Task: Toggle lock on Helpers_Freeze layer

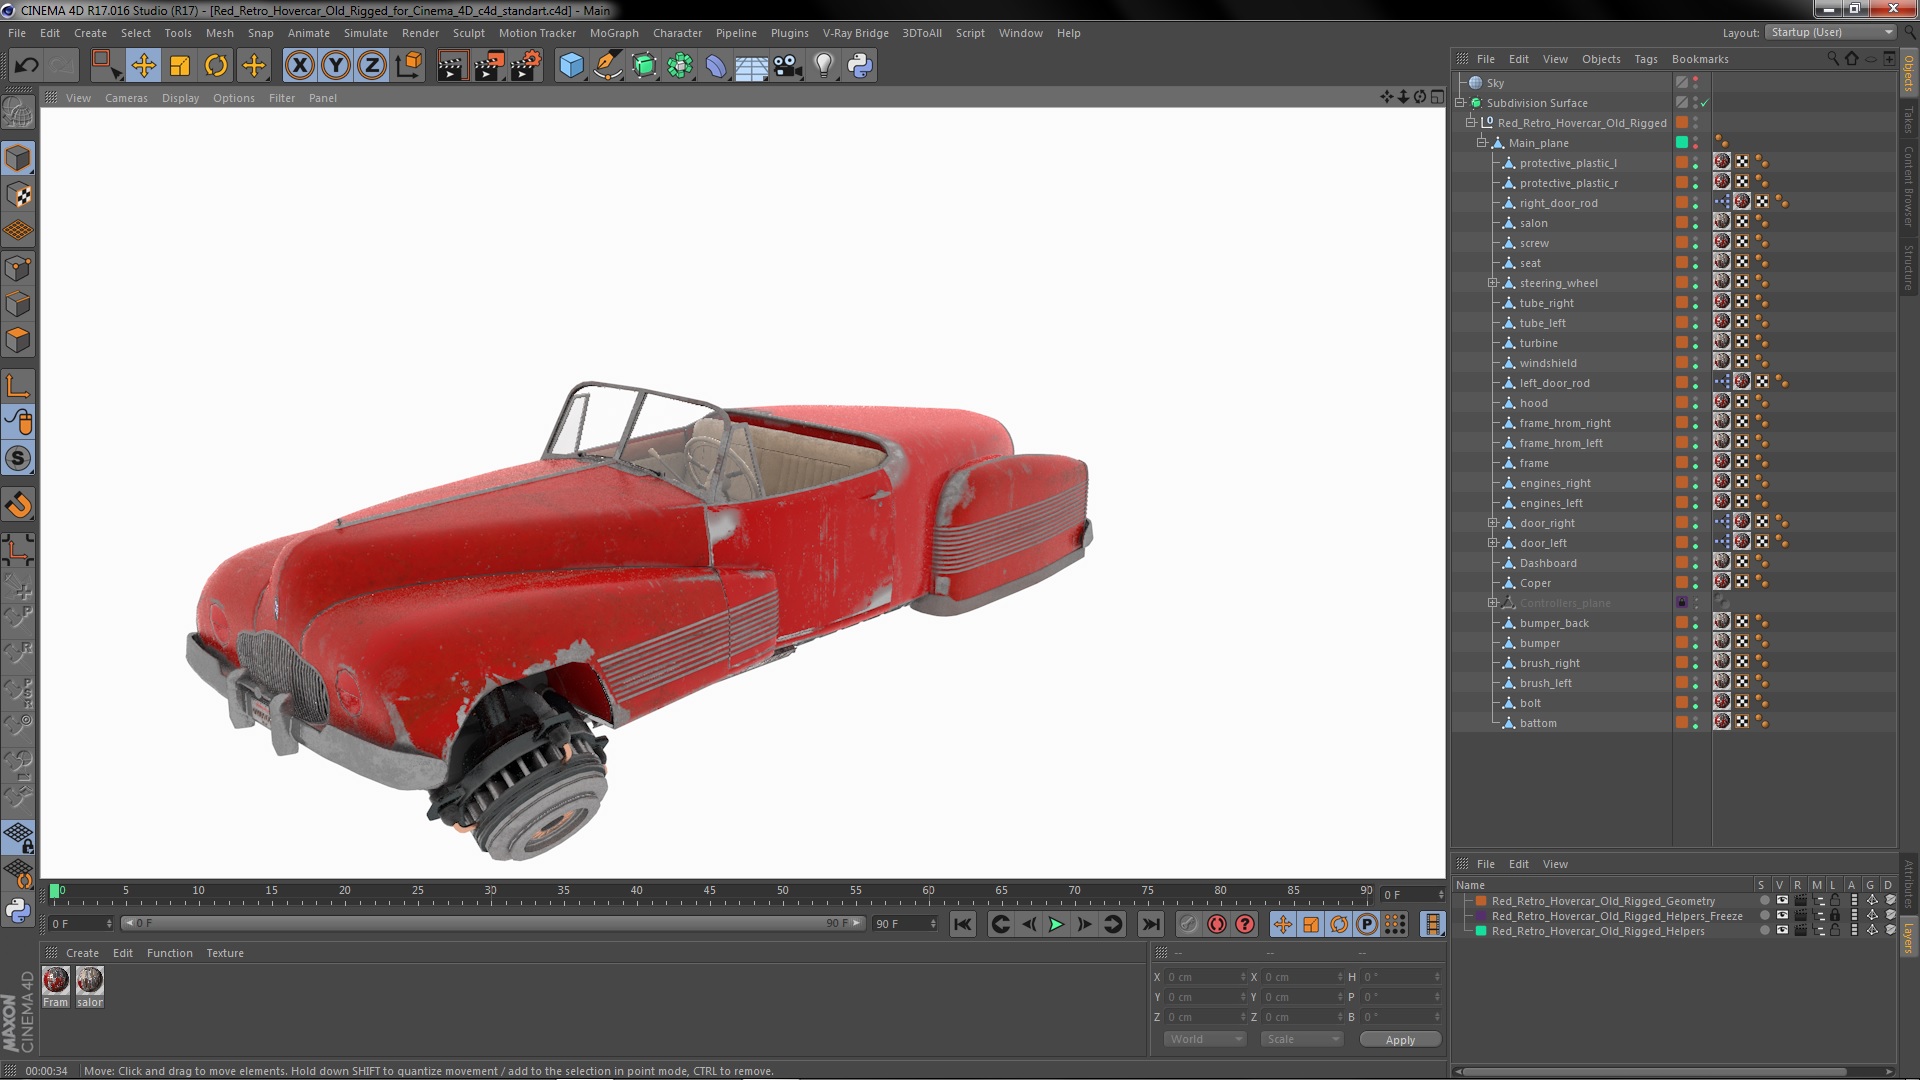Action: click(x=1835, y=916)
